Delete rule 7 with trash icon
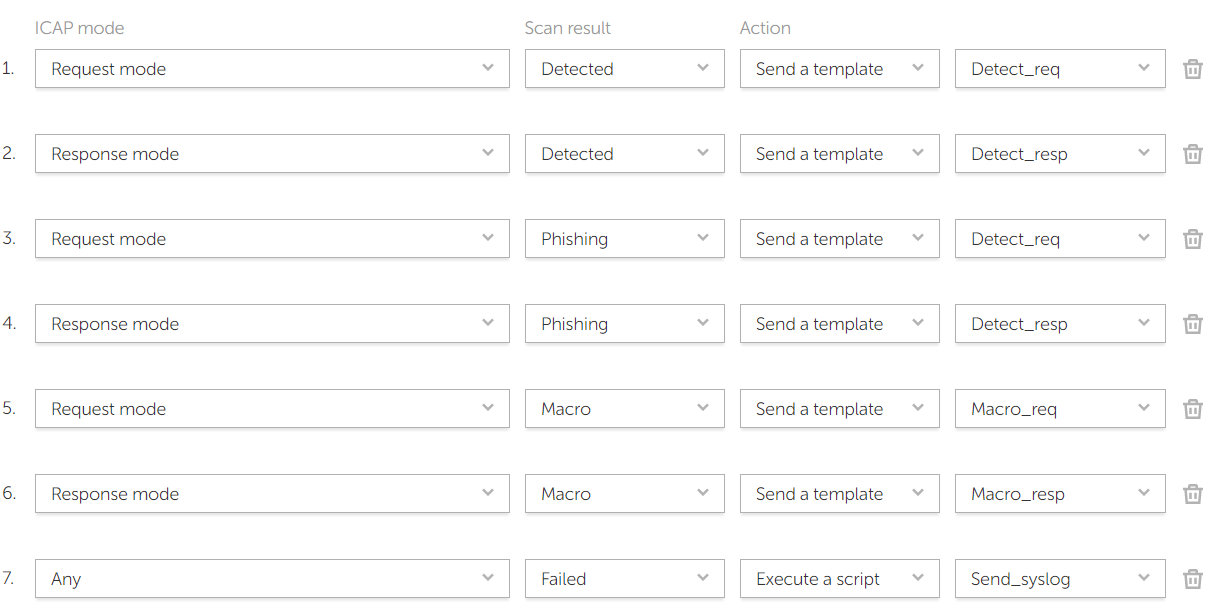 (x=1192, y=579)
